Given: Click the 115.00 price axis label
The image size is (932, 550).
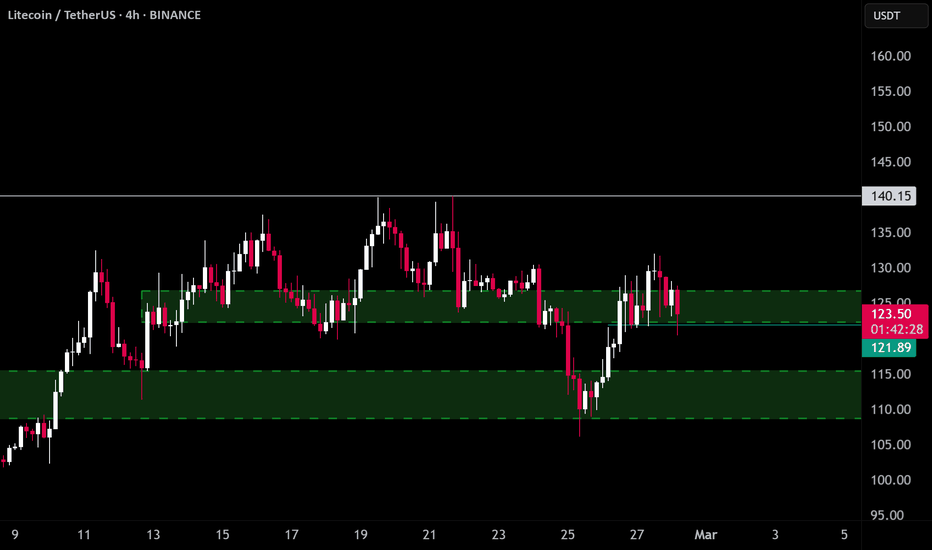Looking at the screenshot, I should pyautogui.click(x=890, y=374).
